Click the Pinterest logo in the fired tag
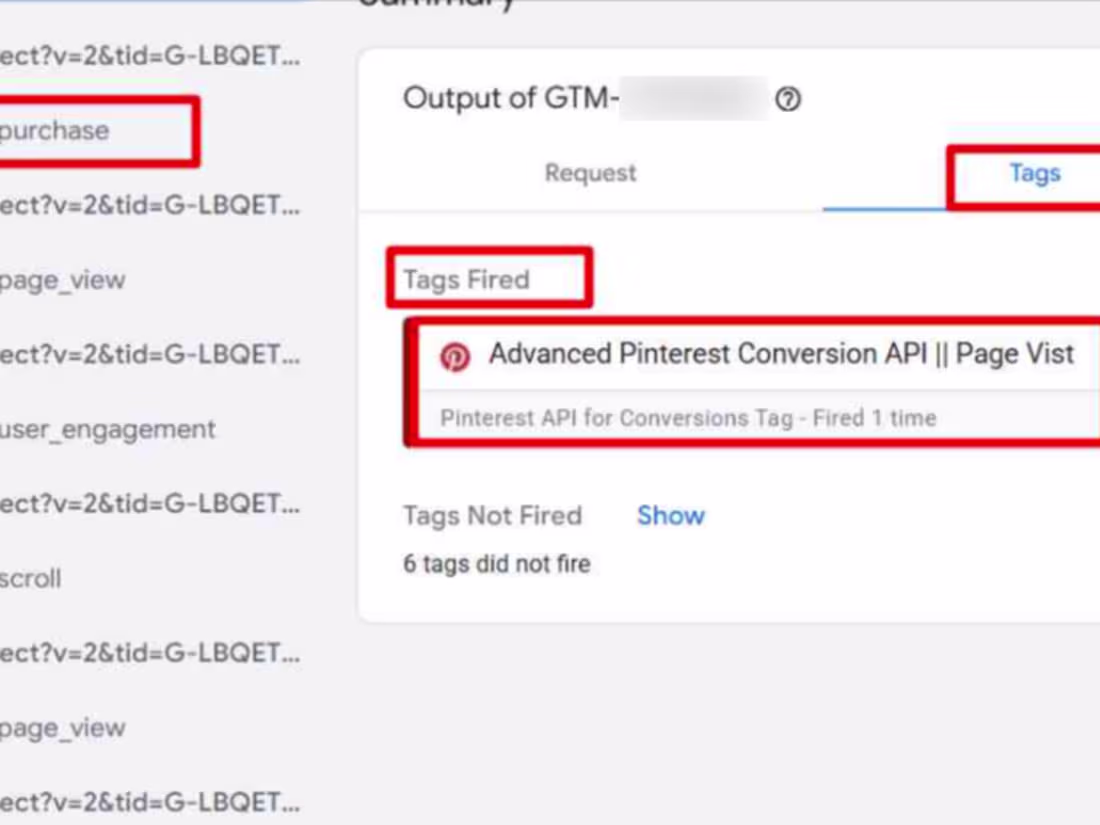Image resolution: width=1100 pixels, height=825 pixels. tap(455, 356)
